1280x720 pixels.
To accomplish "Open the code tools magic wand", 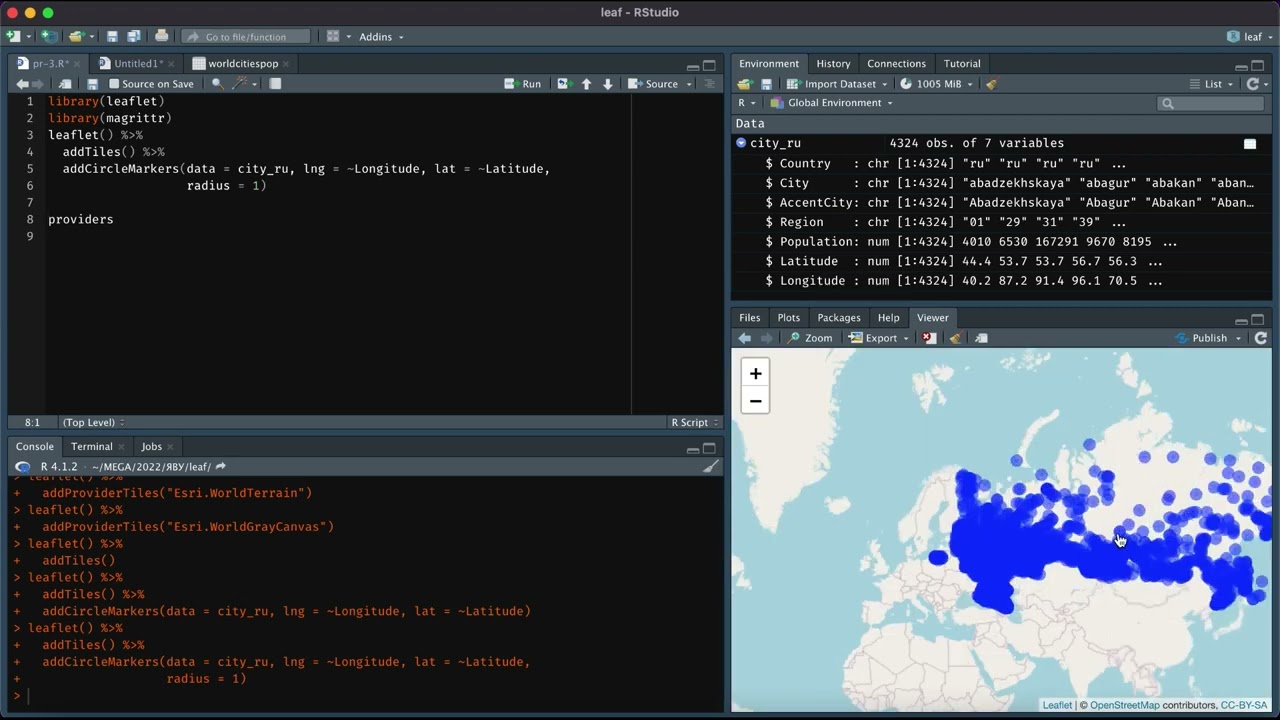I will [x=240, y=84].
